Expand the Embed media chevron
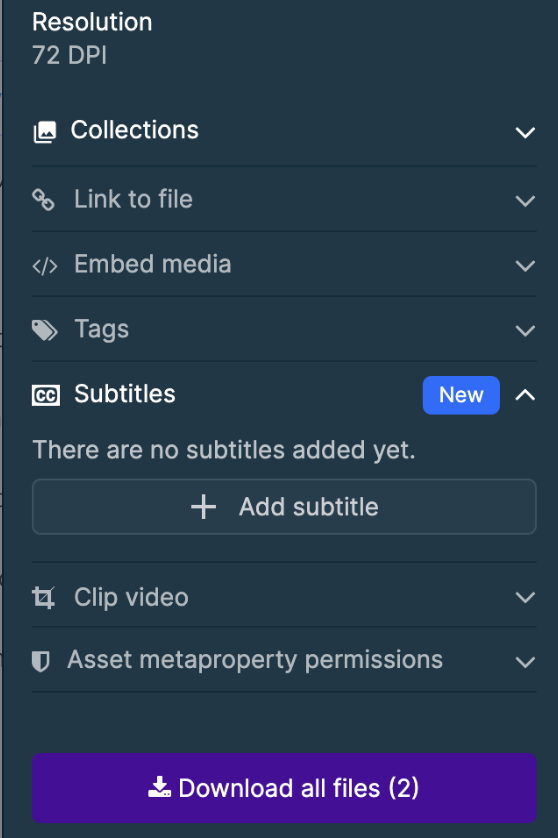The height and width of the screenshot is (838, 558). (525, 266)
